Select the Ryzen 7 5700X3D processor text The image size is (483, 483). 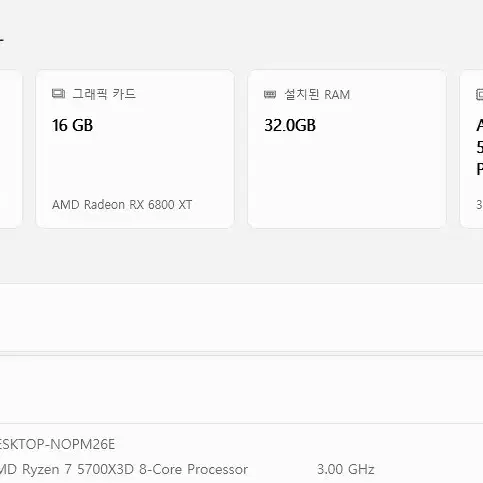tap(123, 469)
